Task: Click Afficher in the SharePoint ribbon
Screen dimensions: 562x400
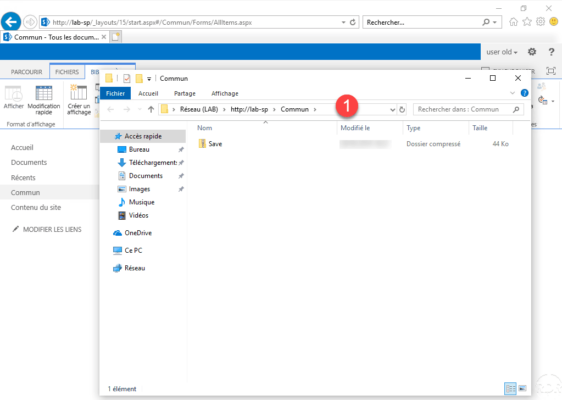Action: 14,97
